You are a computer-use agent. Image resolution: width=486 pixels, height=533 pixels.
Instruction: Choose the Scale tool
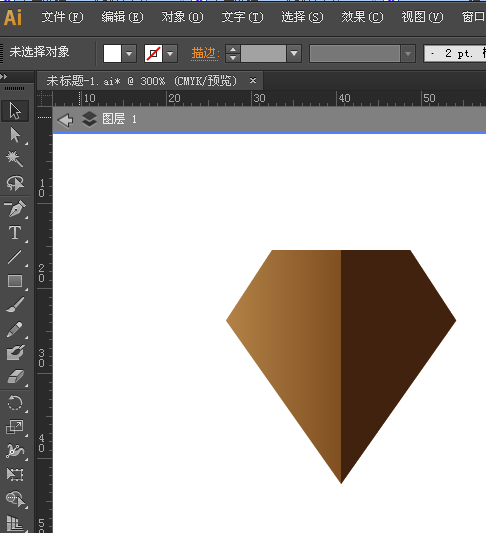click(x=15, y=427)
